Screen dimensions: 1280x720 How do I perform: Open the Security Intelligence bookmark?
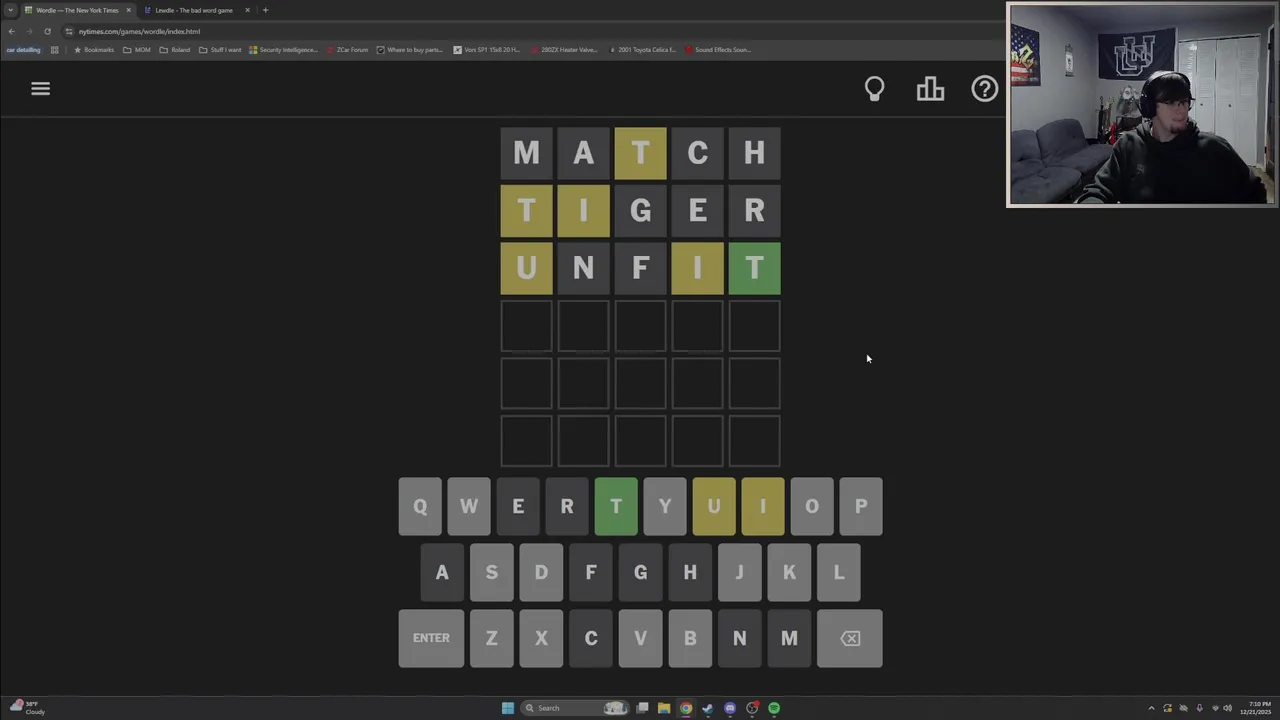pyautogui.click(x=283, y=50)
